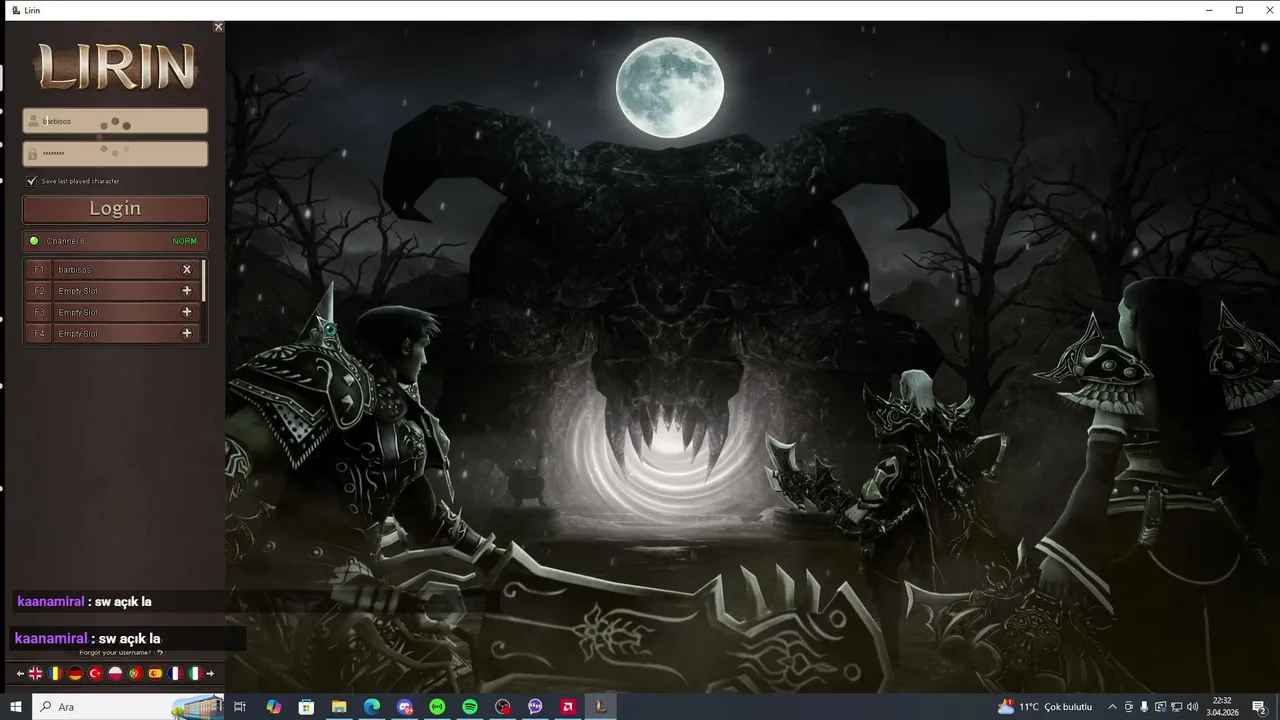Close the login panel with the X
Viewport: 1280px width, 720px height.
(218, 27)
